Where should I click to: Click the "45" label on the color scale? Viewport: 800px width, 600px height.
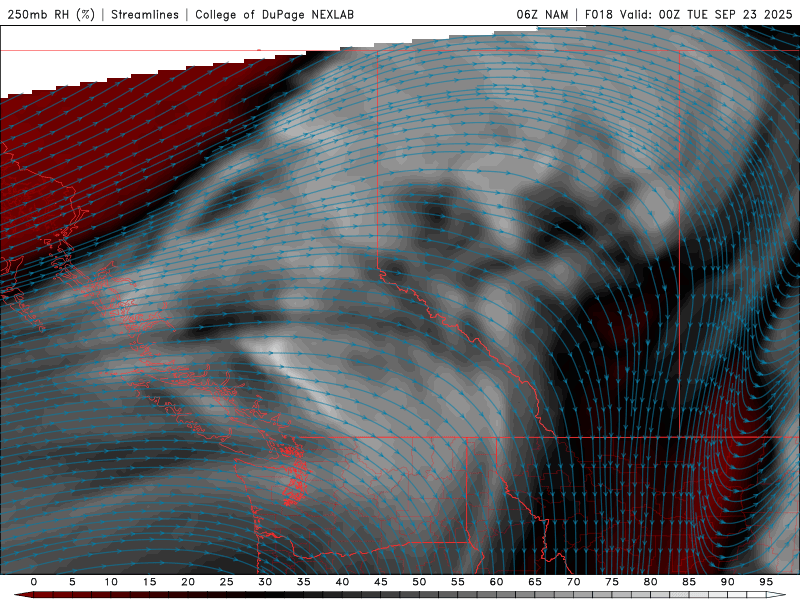[381, 582]
